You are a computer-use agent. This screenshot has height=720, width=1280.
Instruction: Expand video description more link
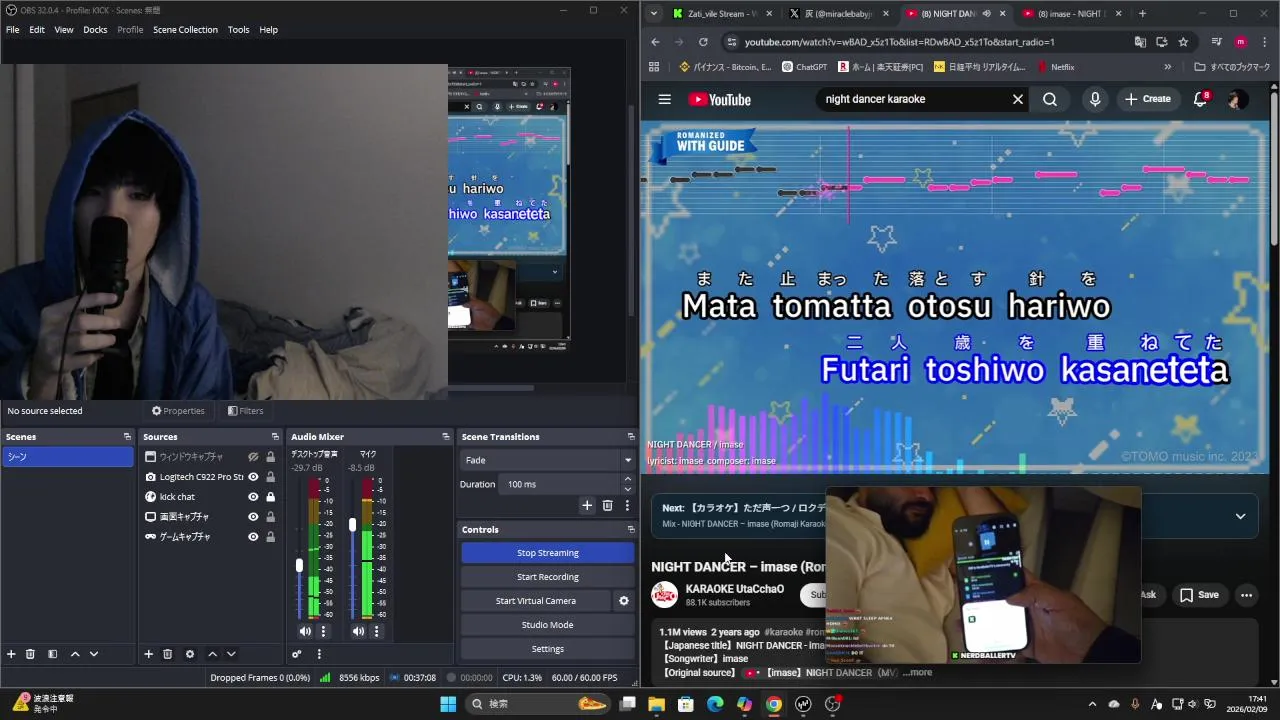tap(917, 673)
